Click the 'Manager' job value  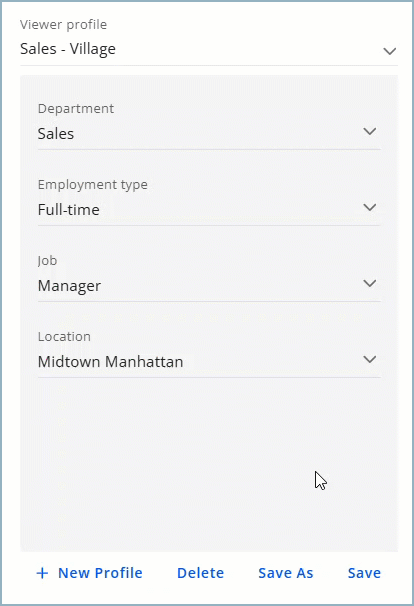[x=70, y=286]
